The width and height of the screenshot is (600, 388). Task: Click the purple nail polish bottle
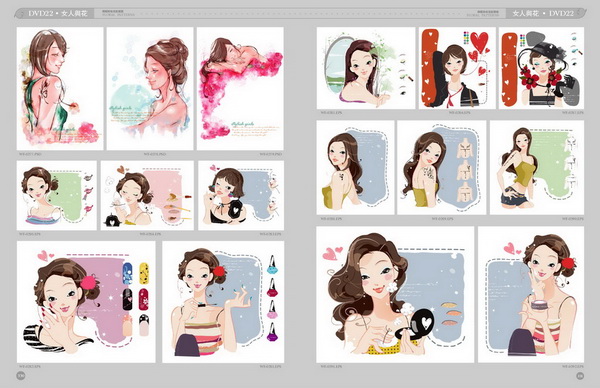click(x=272, y=332)
